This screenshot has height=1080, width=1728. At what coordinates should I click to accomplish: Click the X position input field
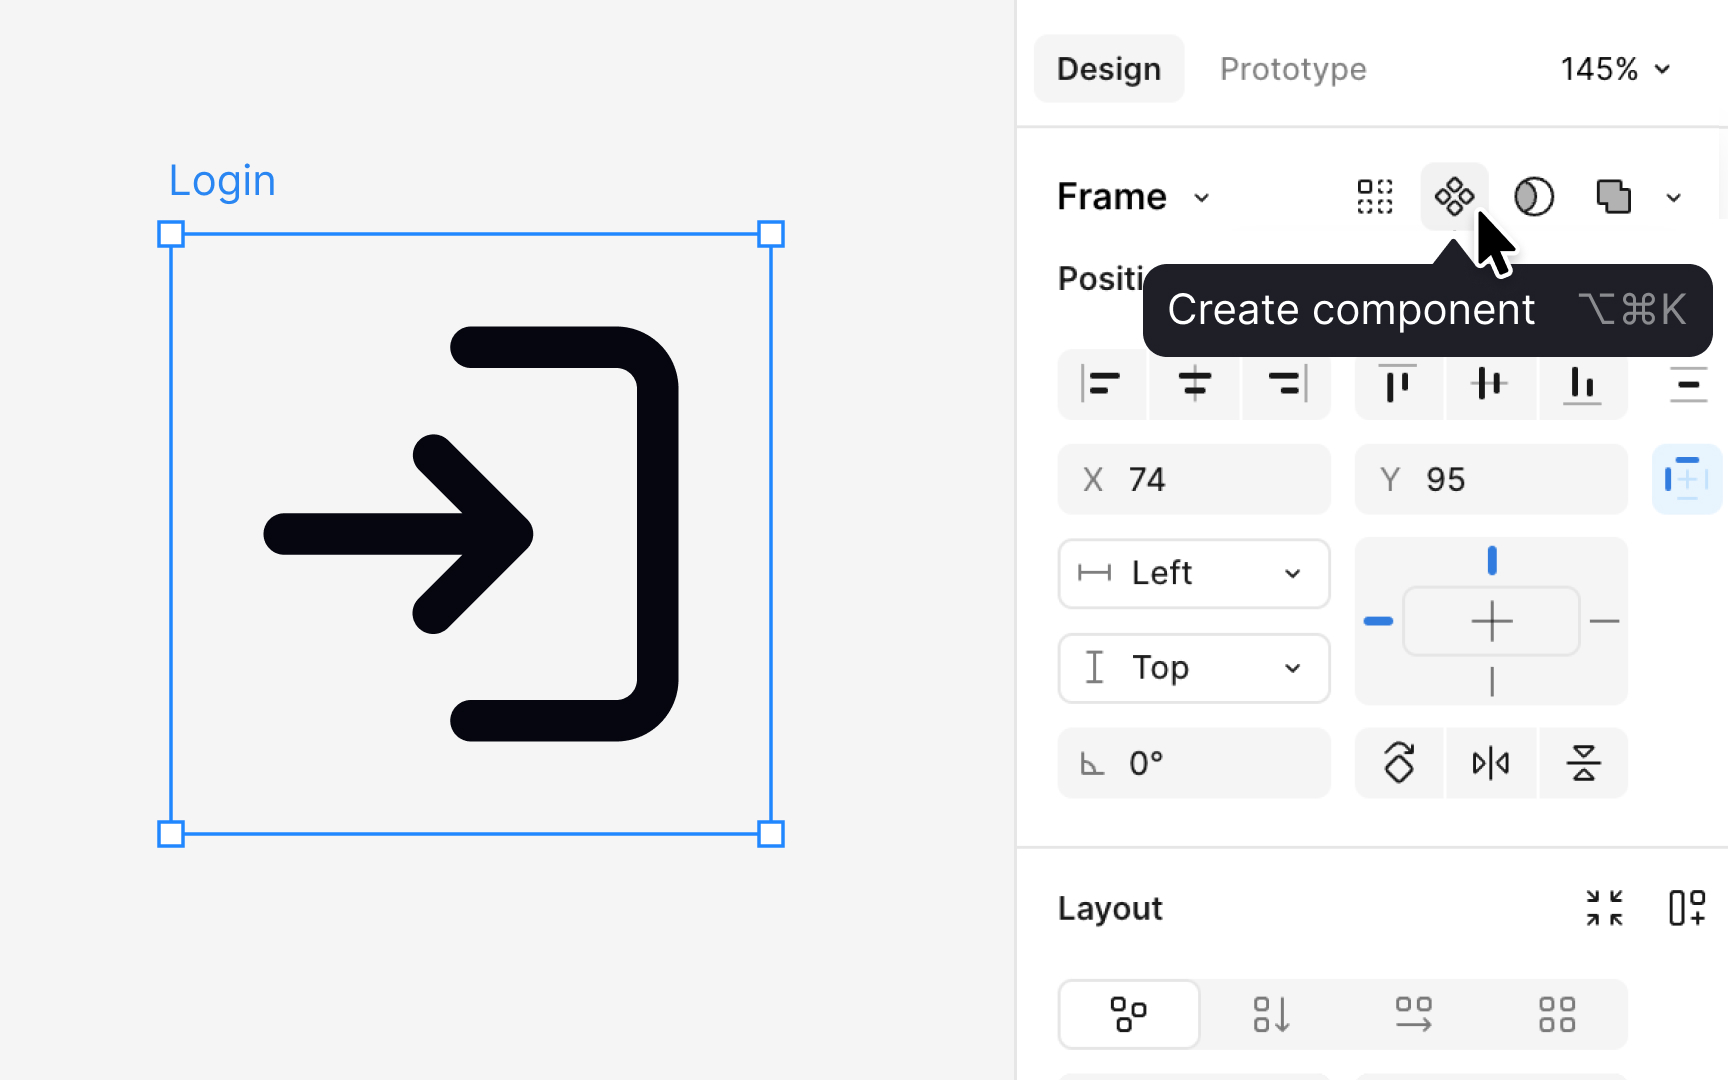(1194, 479)
